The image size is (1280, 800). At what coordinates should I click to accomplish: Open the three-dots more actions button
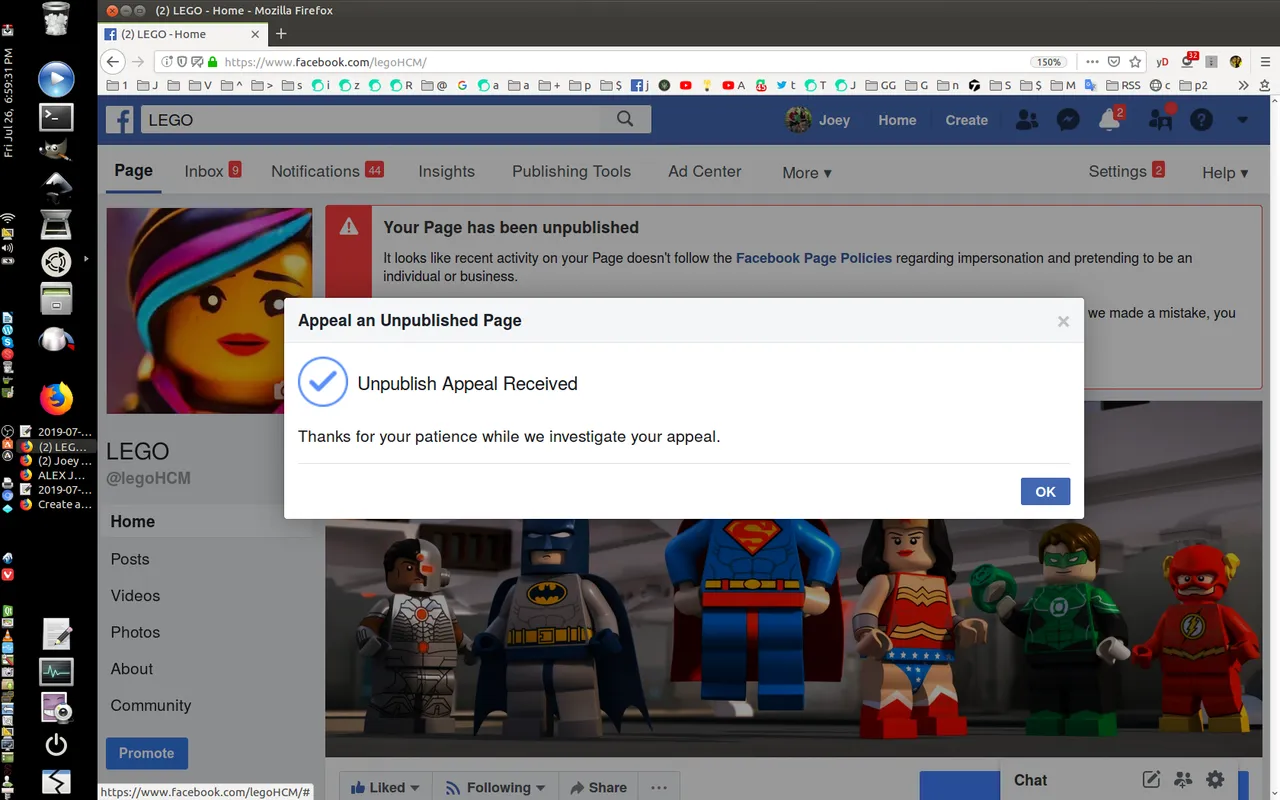click(x=659, y=787)
